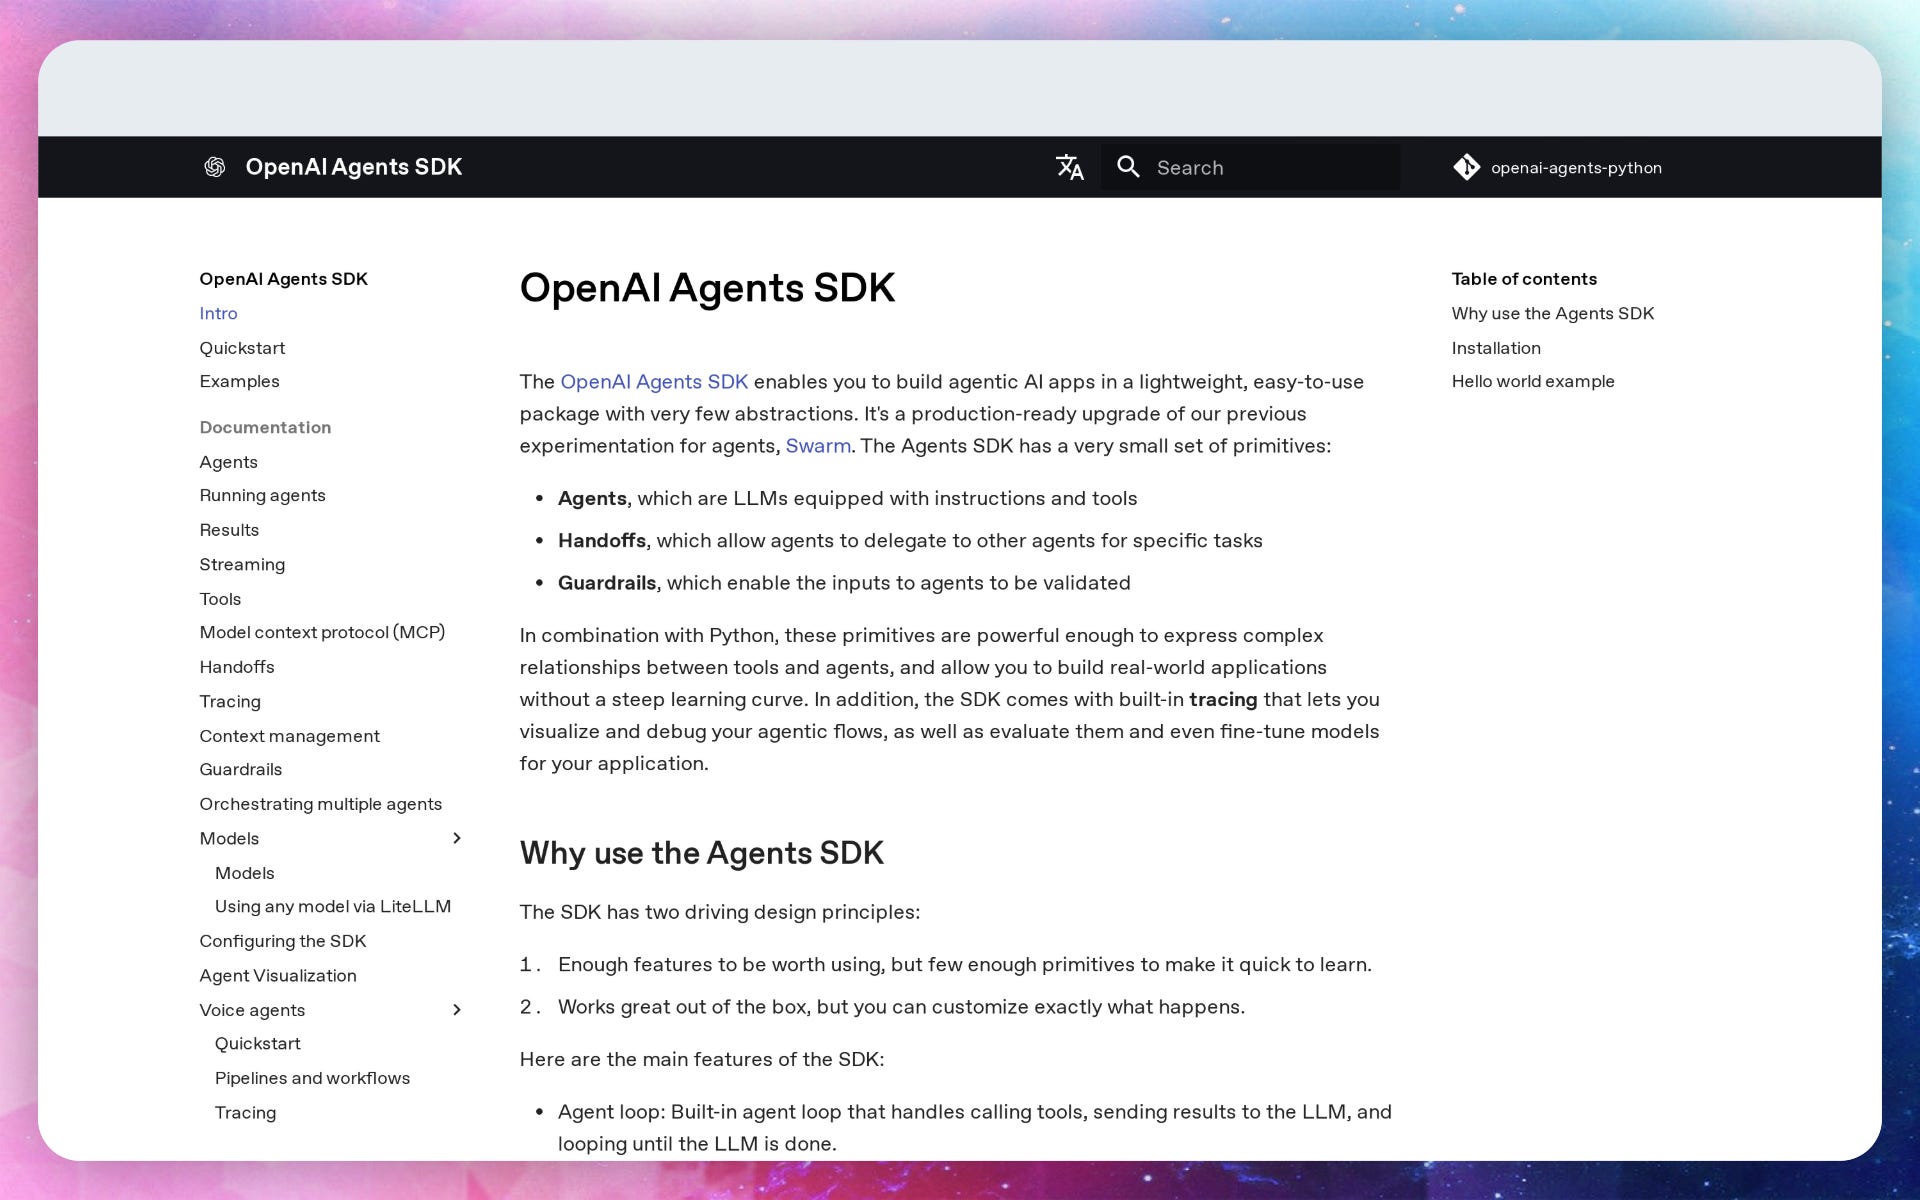This screenshot has height=1200, width=1920.
Task: Click the Why use the Agents SDK heading
Action: (x=701, y=853)
